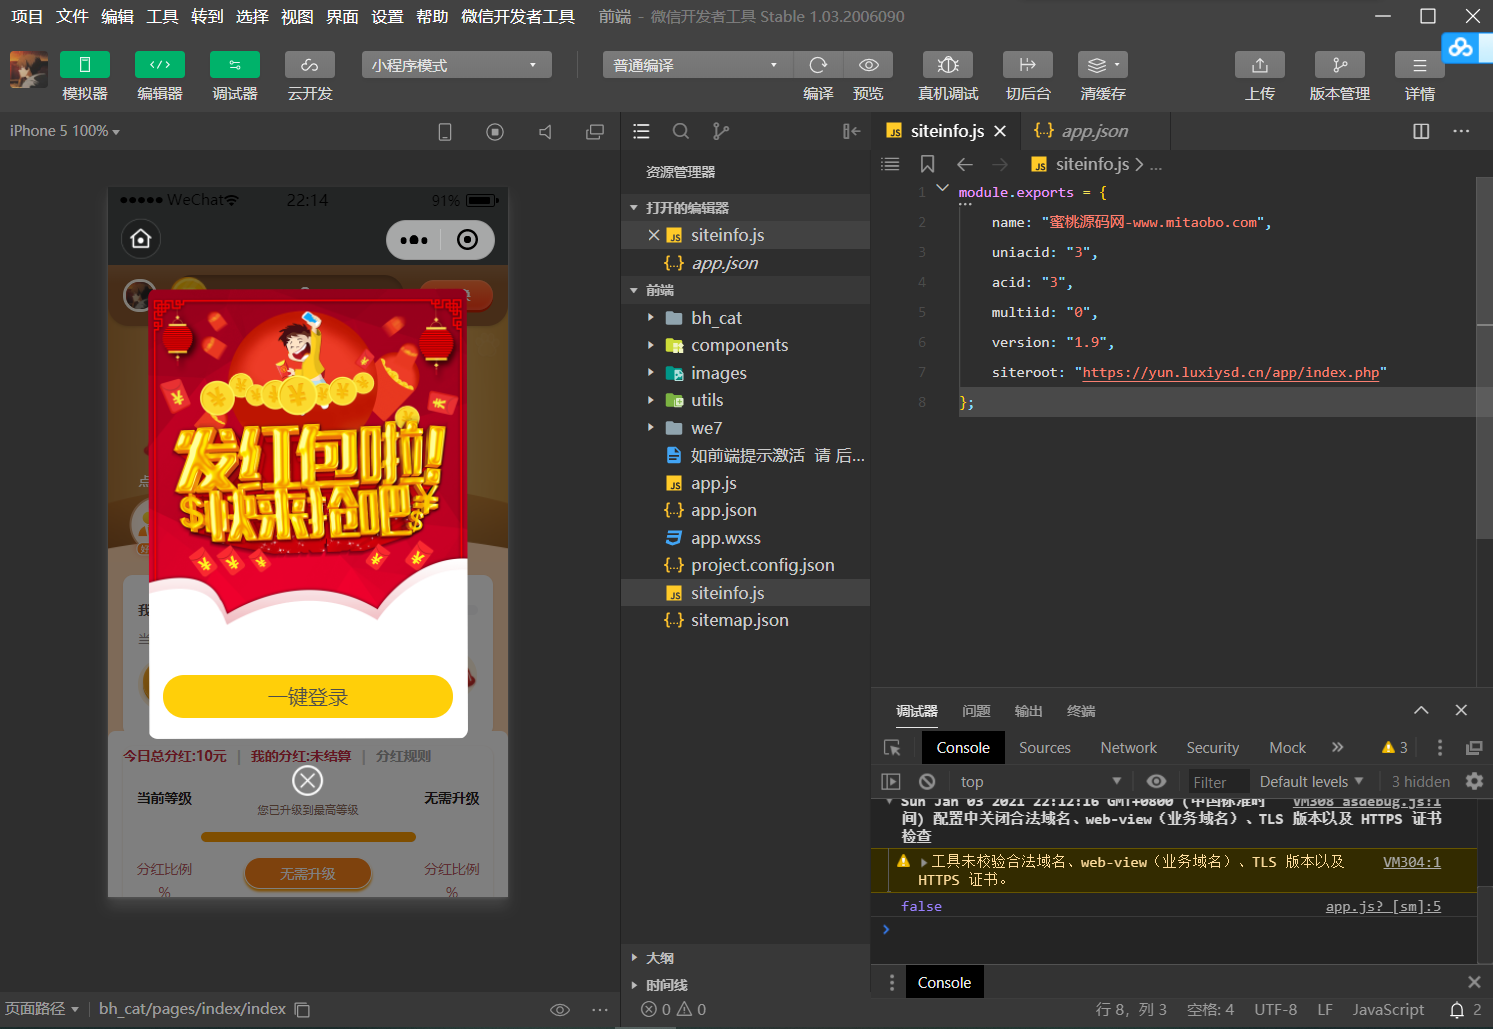Switch to the Network devtools tab

tap(1128, 748)
